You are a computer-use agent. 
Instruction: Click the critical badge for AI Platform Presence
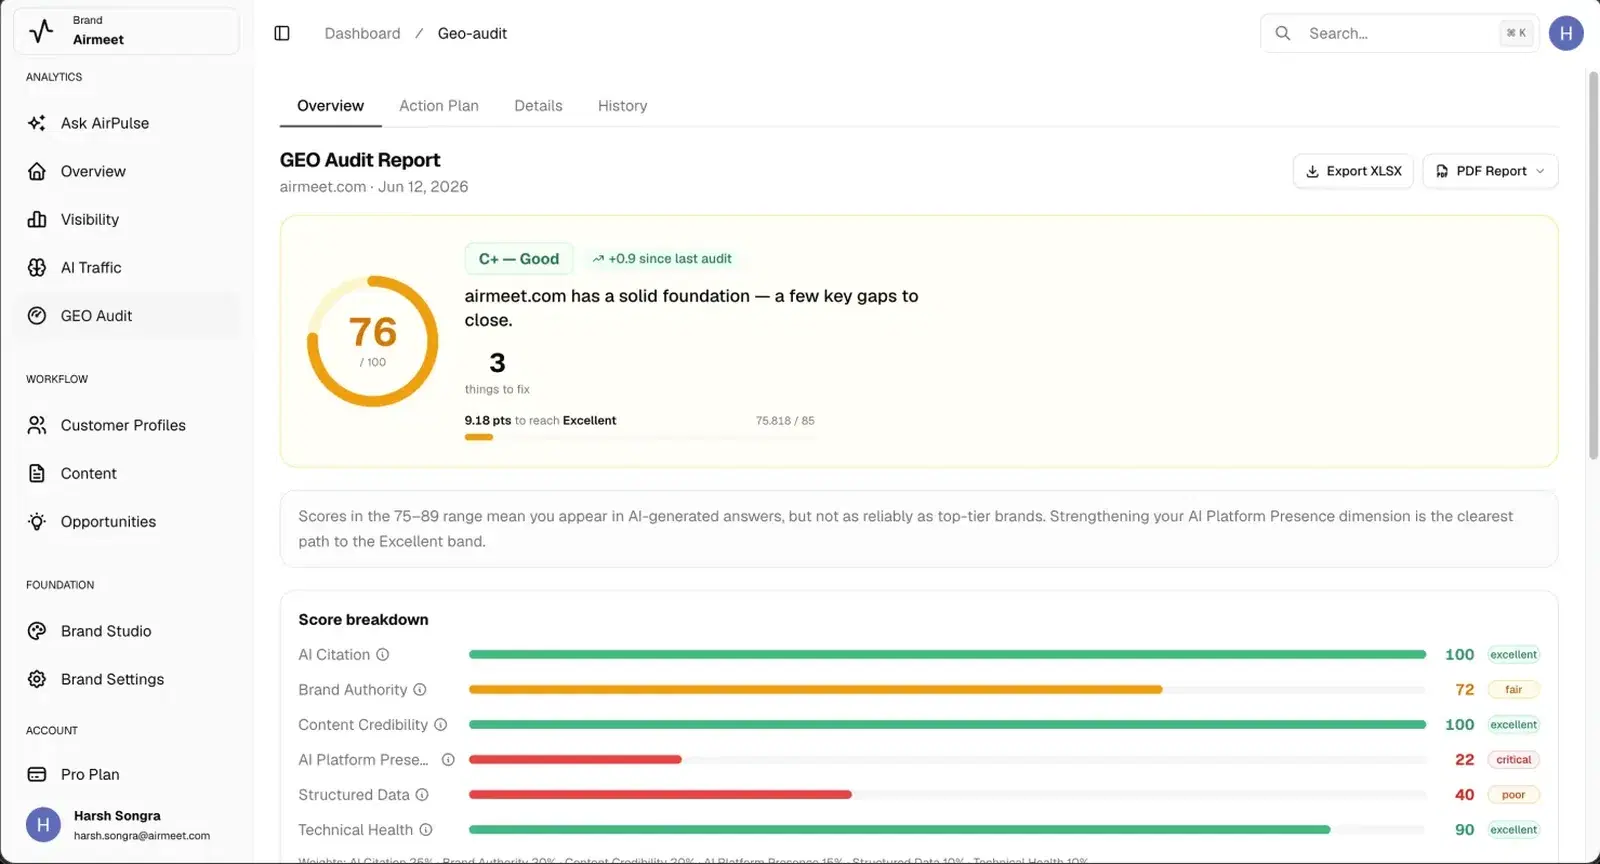tap(1514, 760)
